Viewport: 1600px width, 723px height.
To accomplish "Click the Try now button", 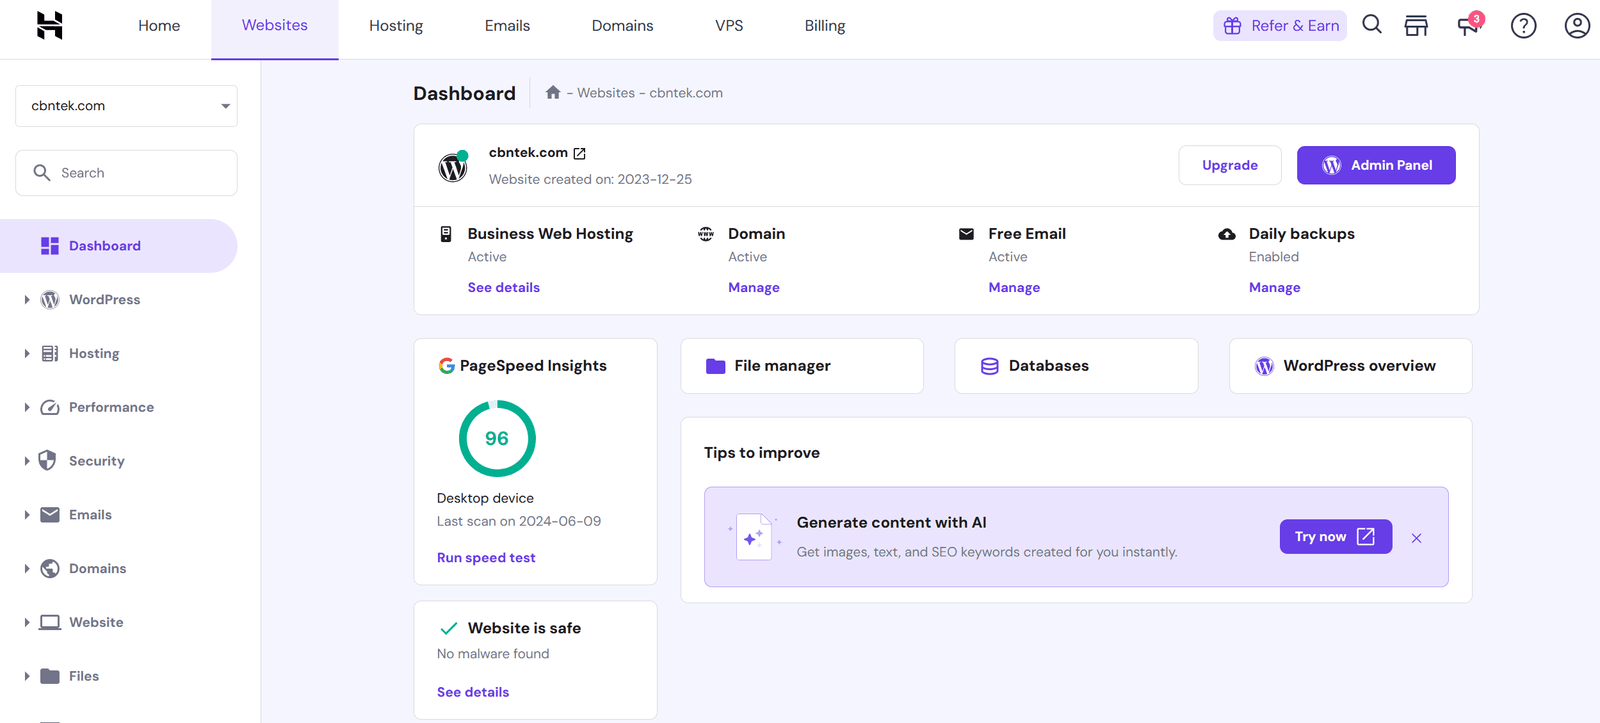I will coord(1336,537).
